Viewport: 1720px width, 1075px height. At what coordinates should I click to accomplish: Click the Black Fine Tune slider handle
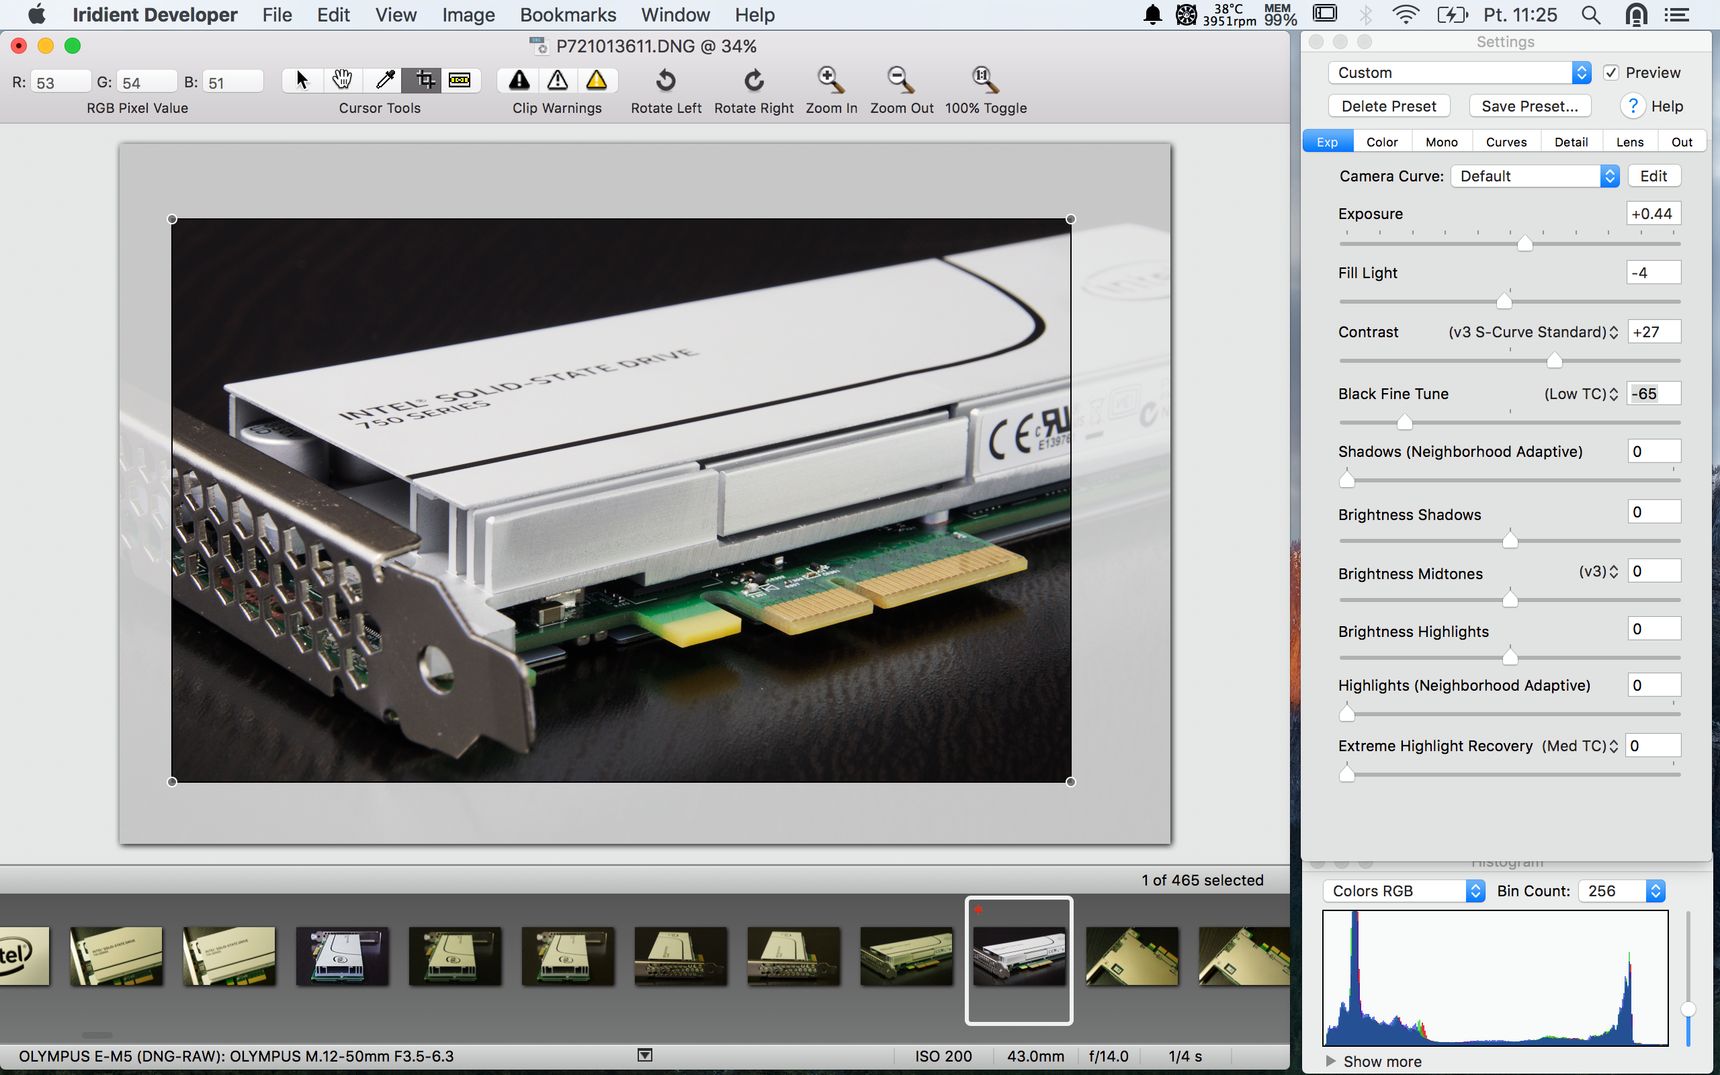pos(1405,422)
